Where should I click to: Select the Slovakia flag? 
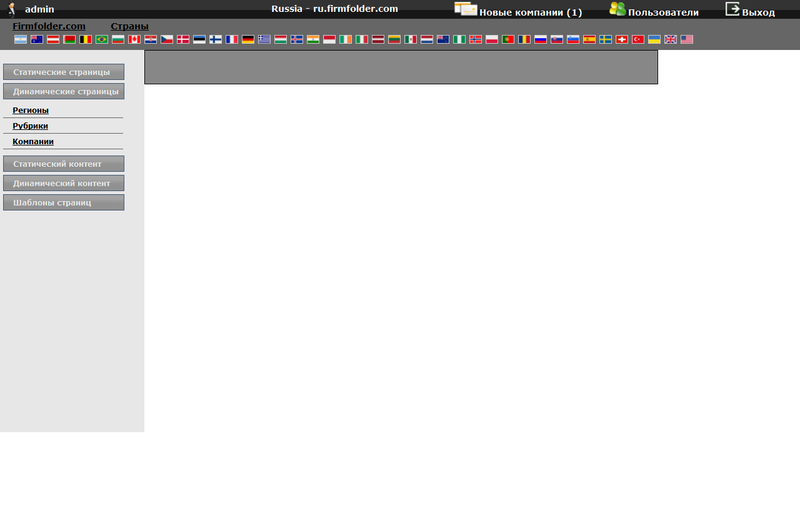click(557, 39)
